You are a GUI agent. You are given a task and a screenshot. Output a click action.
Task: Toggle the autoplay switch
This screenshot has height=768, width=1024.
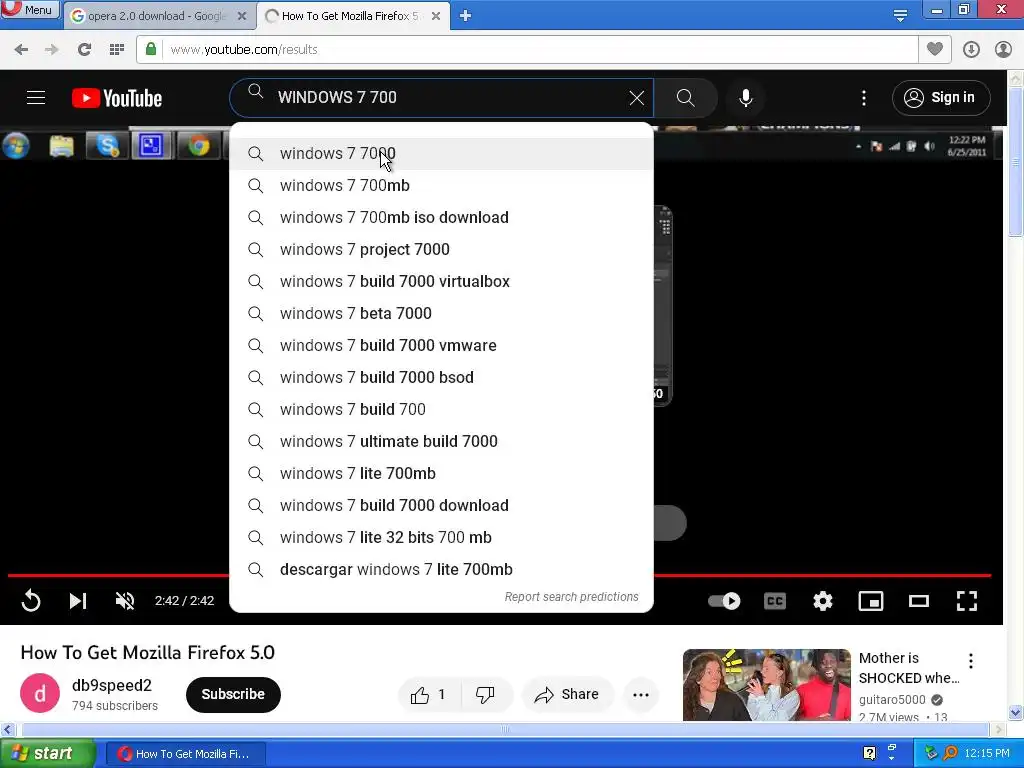(x=724, y=601)
